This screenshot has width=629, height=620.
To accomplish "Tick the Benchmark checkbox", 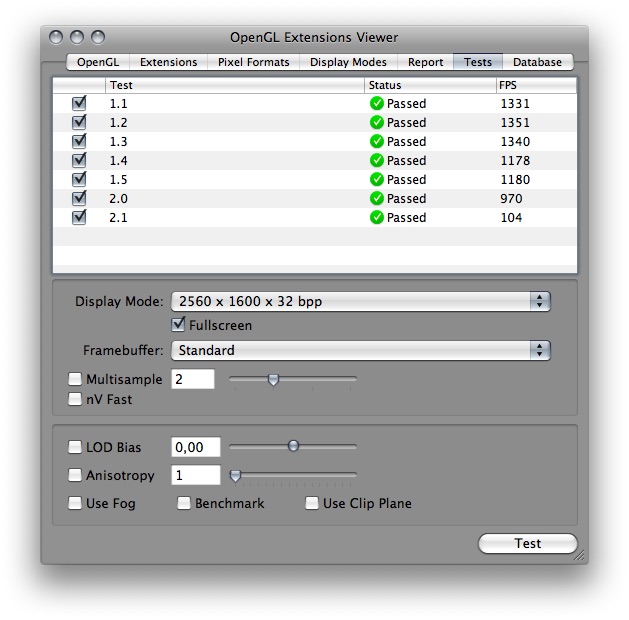I will tap(184, 503).
